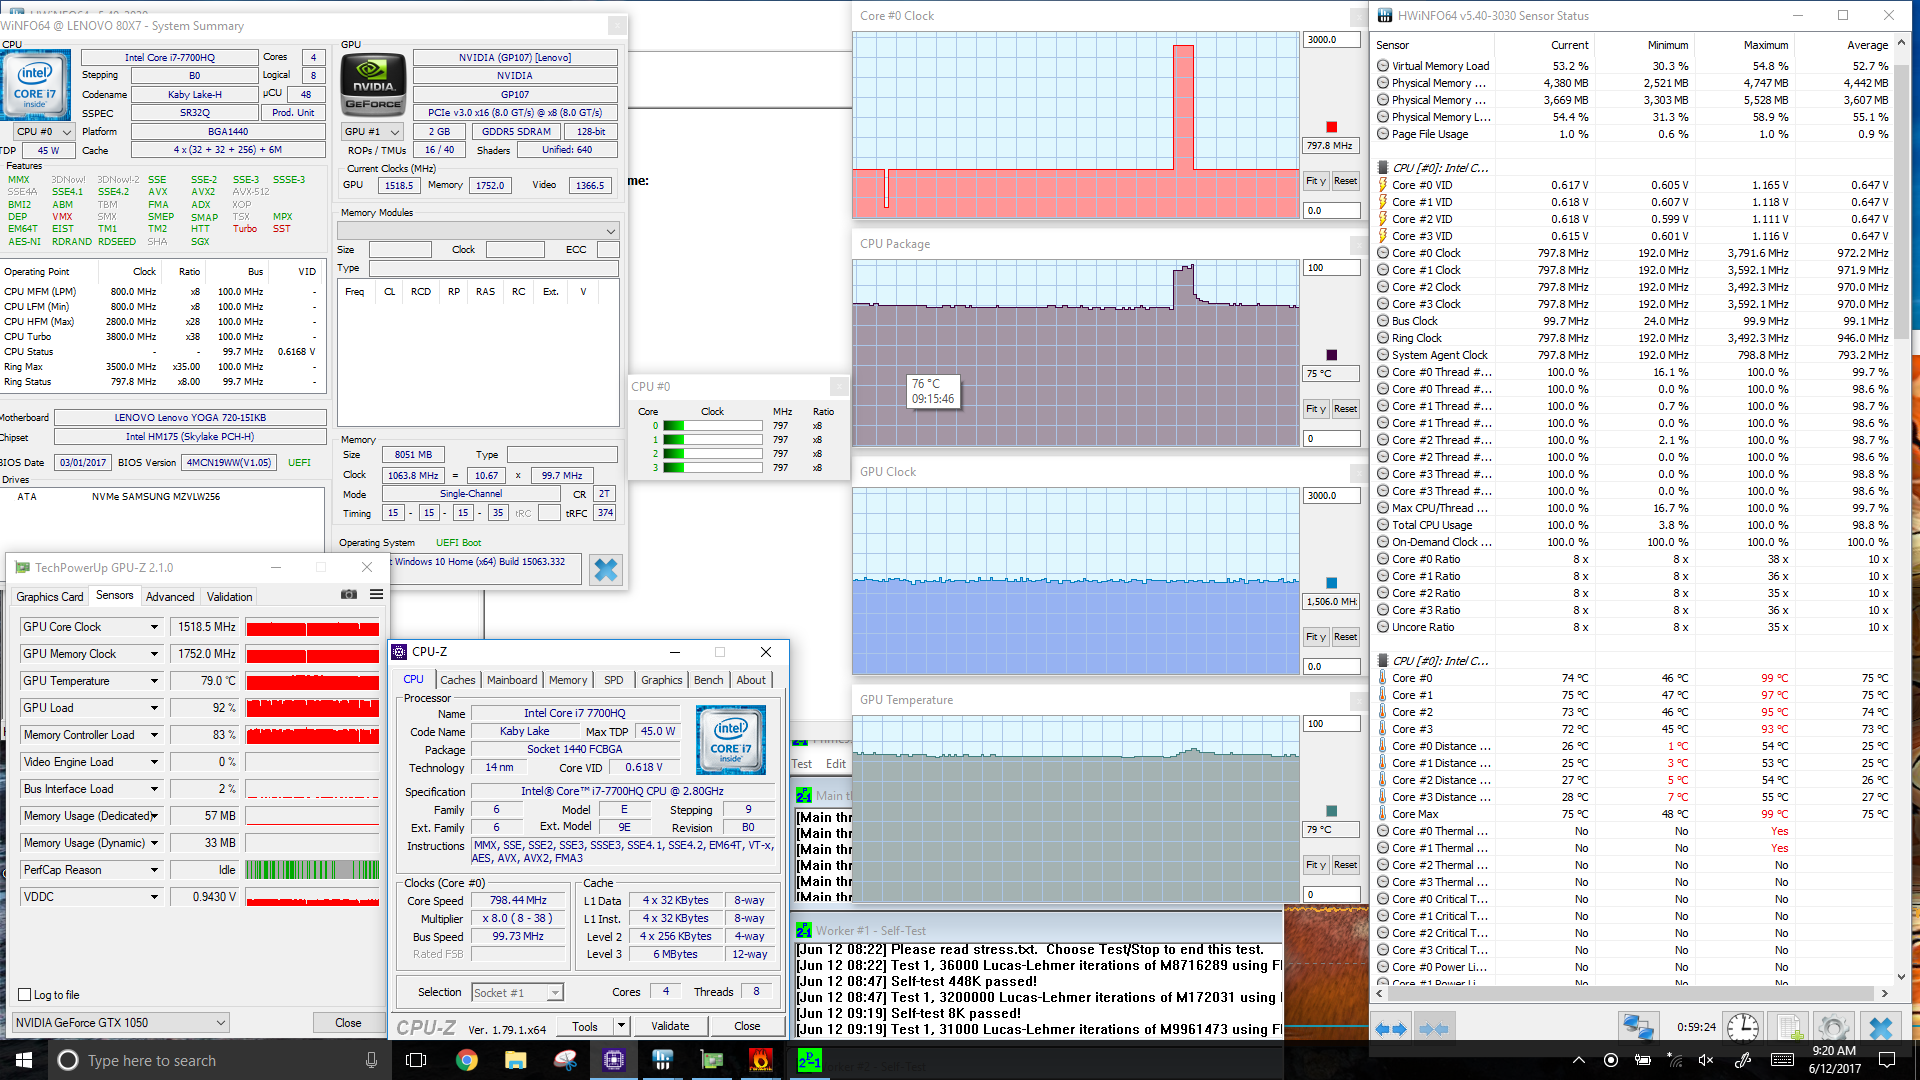Screen dimensions: 1920x1080
Task: Close sensor status with blue X icon
Action: coord(1880,1027)
